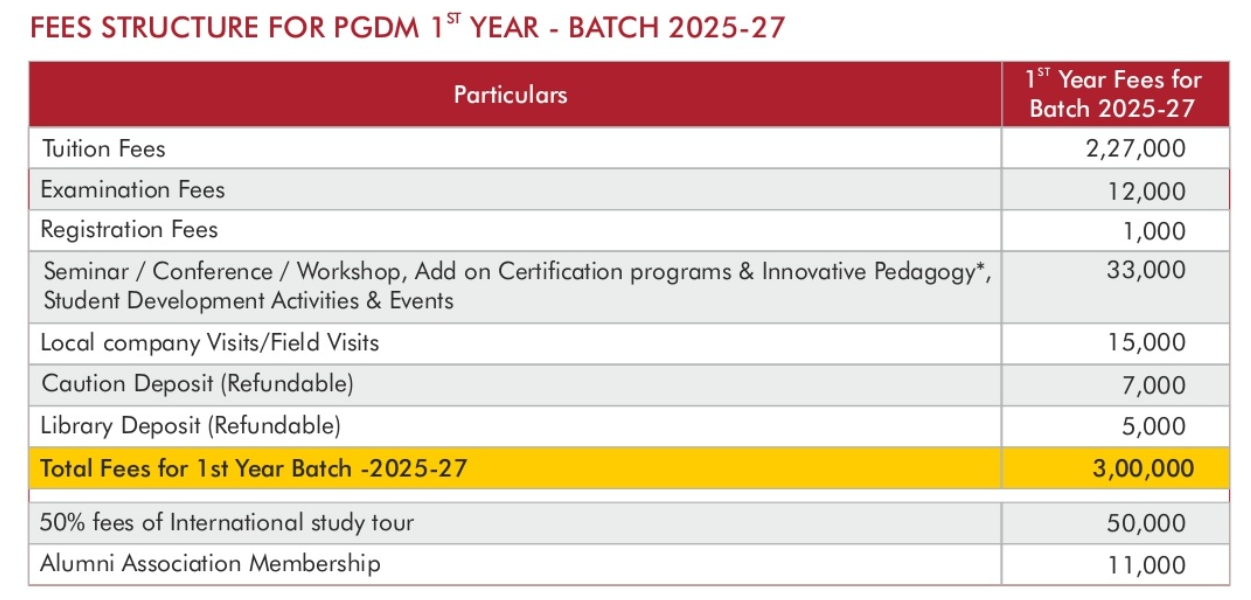Select the Library Deposit (Refundable) label
This screenshot has width=1251, height=600.
pyautogui.click(x=191, y=426)
